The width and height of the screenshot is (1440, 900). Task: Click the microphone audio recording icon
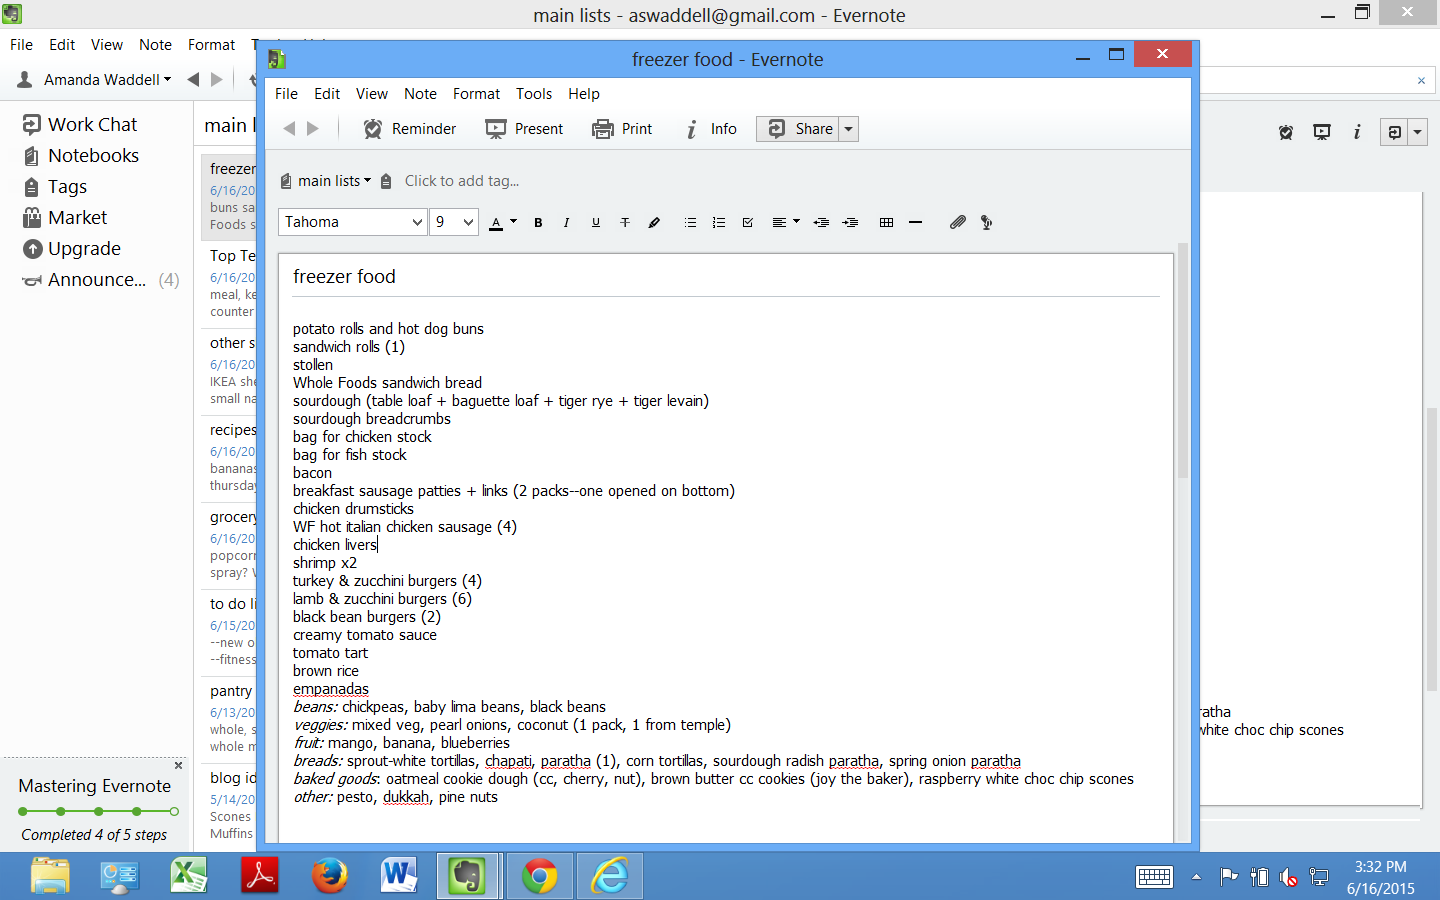[986, 222]
